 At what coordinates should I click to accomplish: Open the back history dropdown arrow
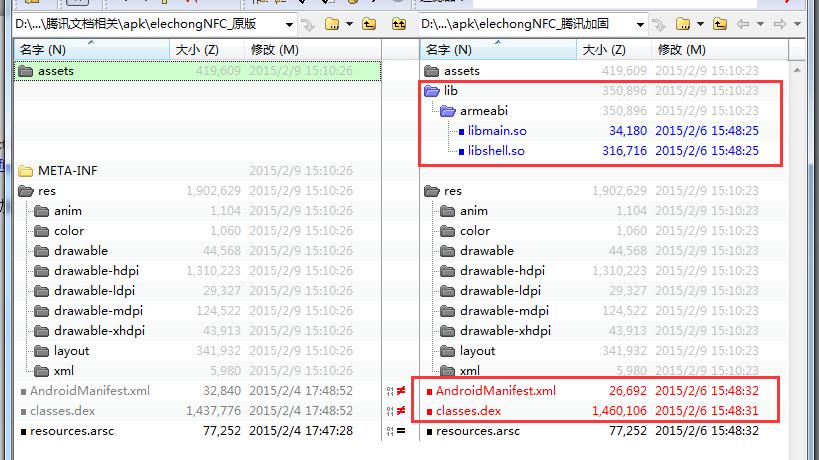click(760, 24)
